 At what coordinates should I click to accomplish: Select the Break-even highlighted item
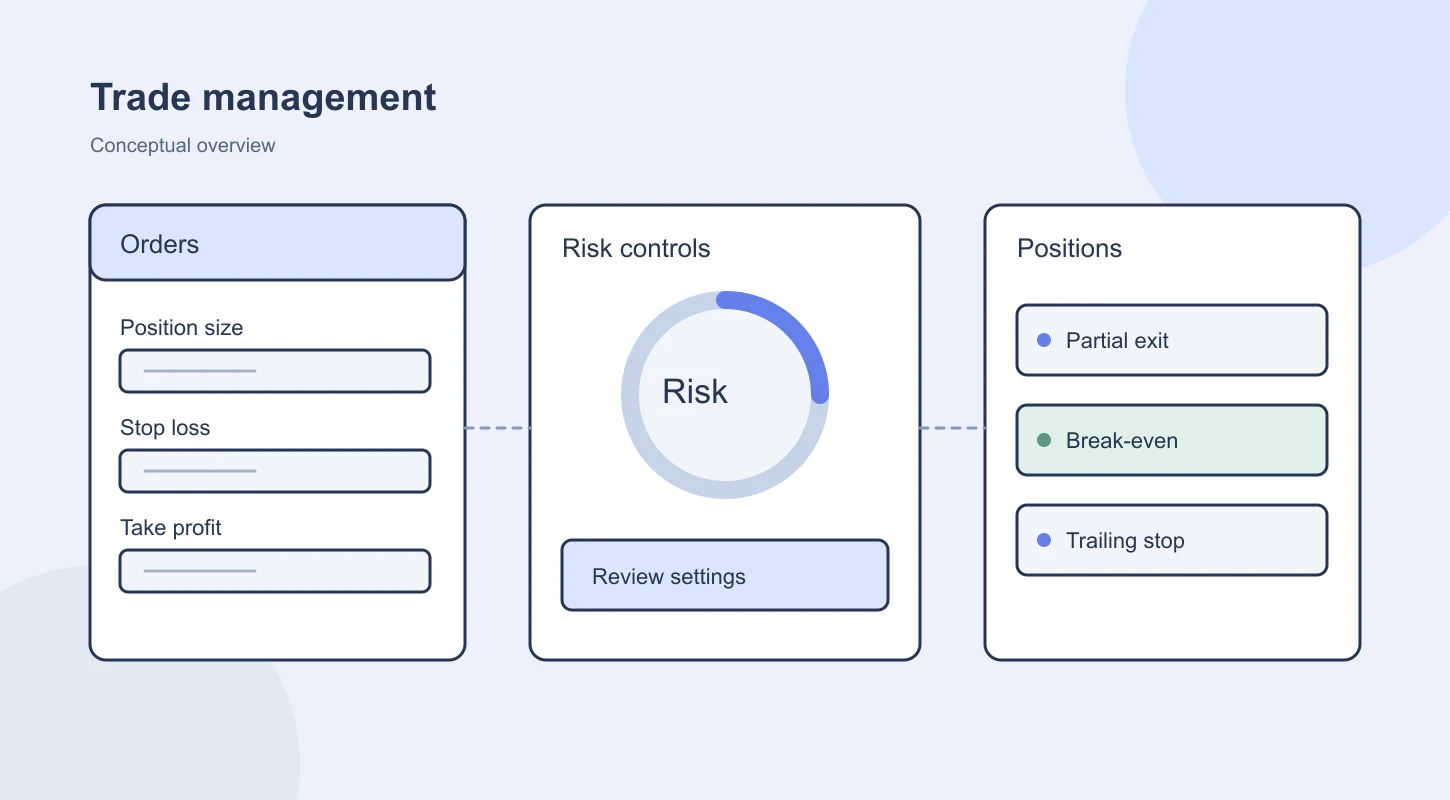[x=1172, y=440]
